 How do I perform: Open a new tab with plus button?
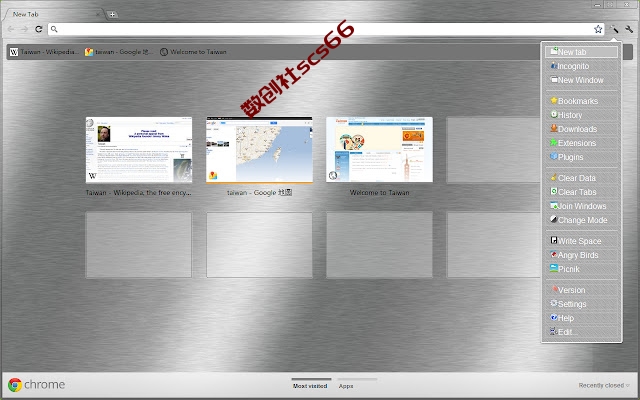pos(112,14)
